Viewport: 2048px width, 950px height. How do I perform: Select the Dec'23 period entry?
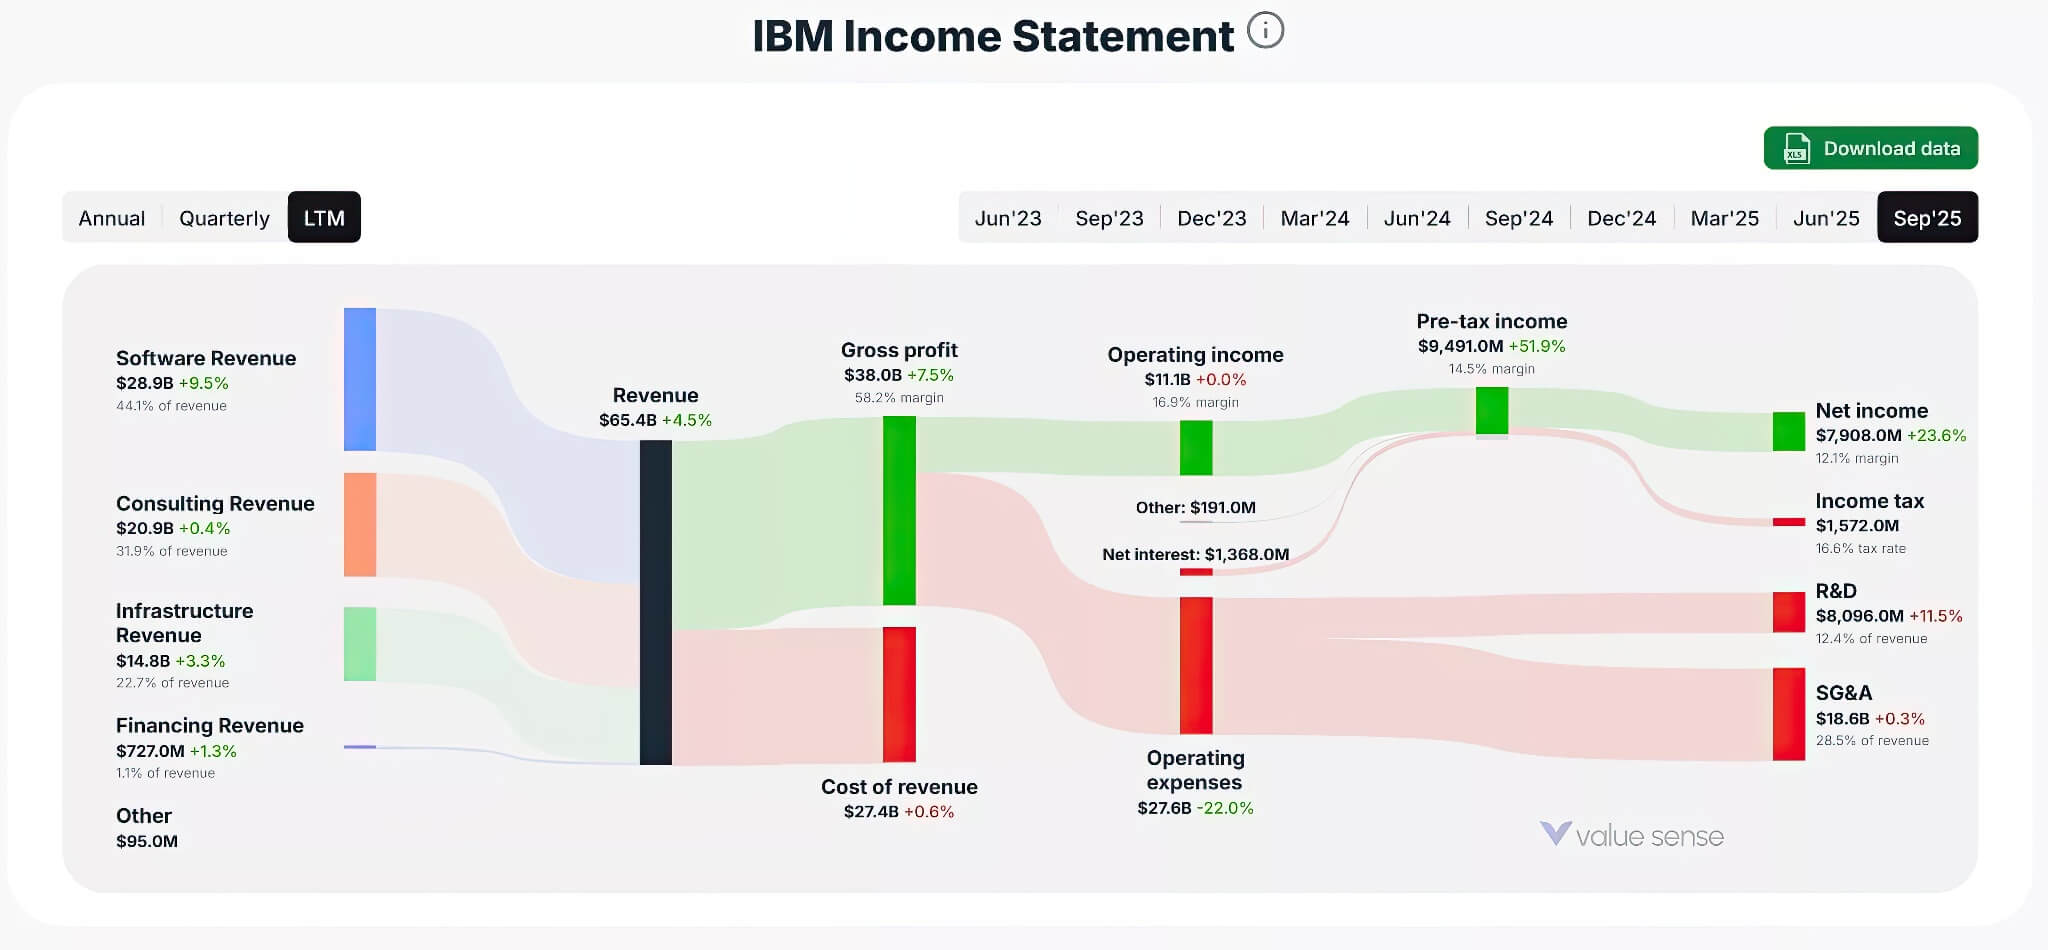(1211, 217)
